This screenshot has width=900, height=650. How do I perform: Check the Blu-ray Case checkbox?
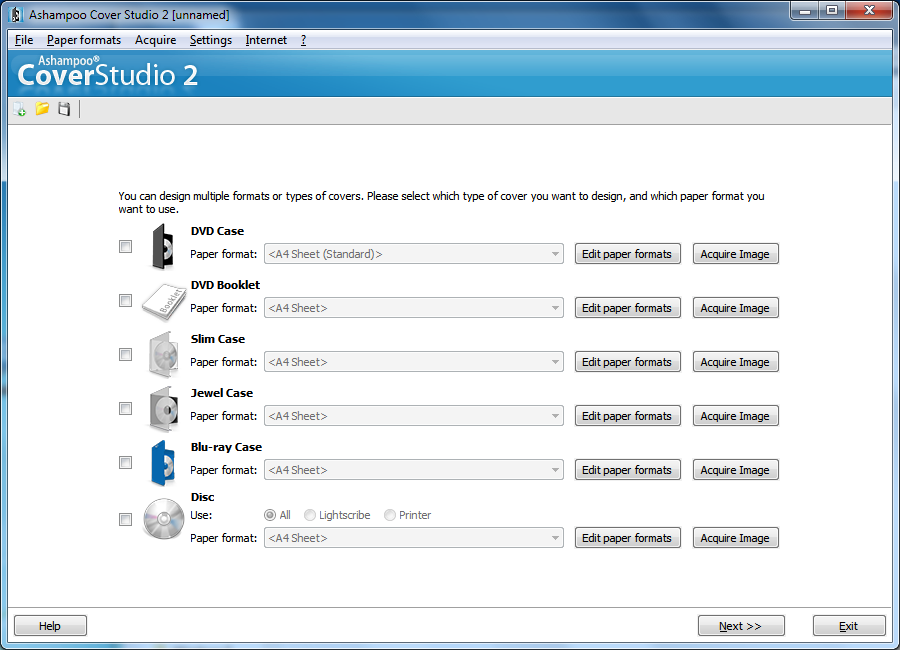click(125, 462)
